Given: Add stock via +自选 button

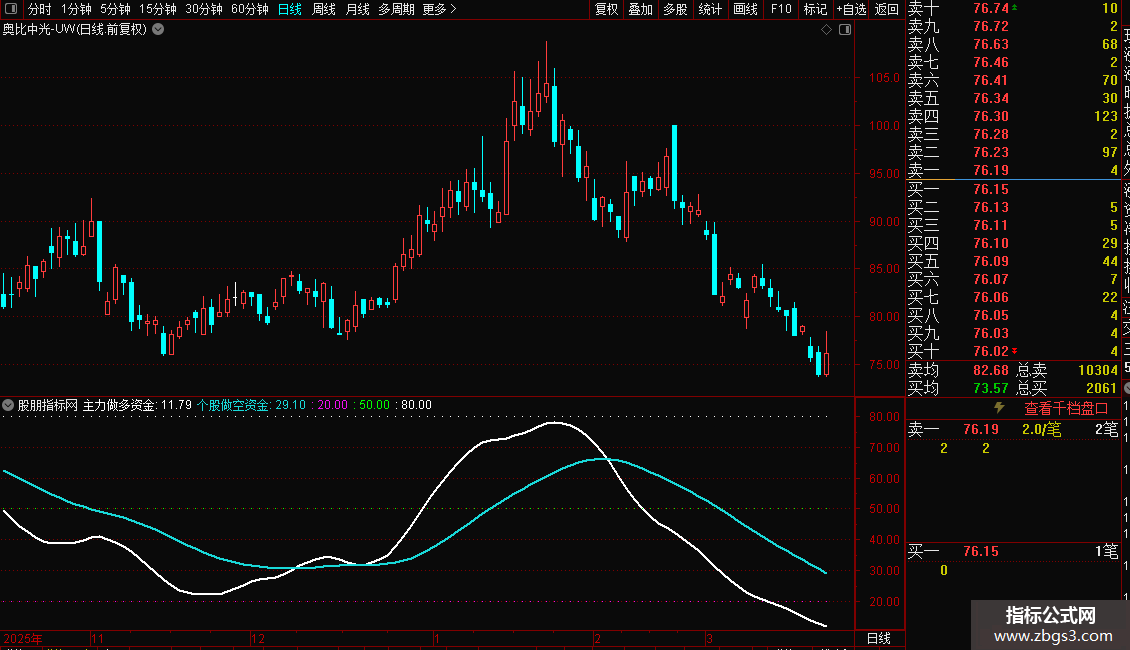Looking at the screenshot, I should point(851,9).
